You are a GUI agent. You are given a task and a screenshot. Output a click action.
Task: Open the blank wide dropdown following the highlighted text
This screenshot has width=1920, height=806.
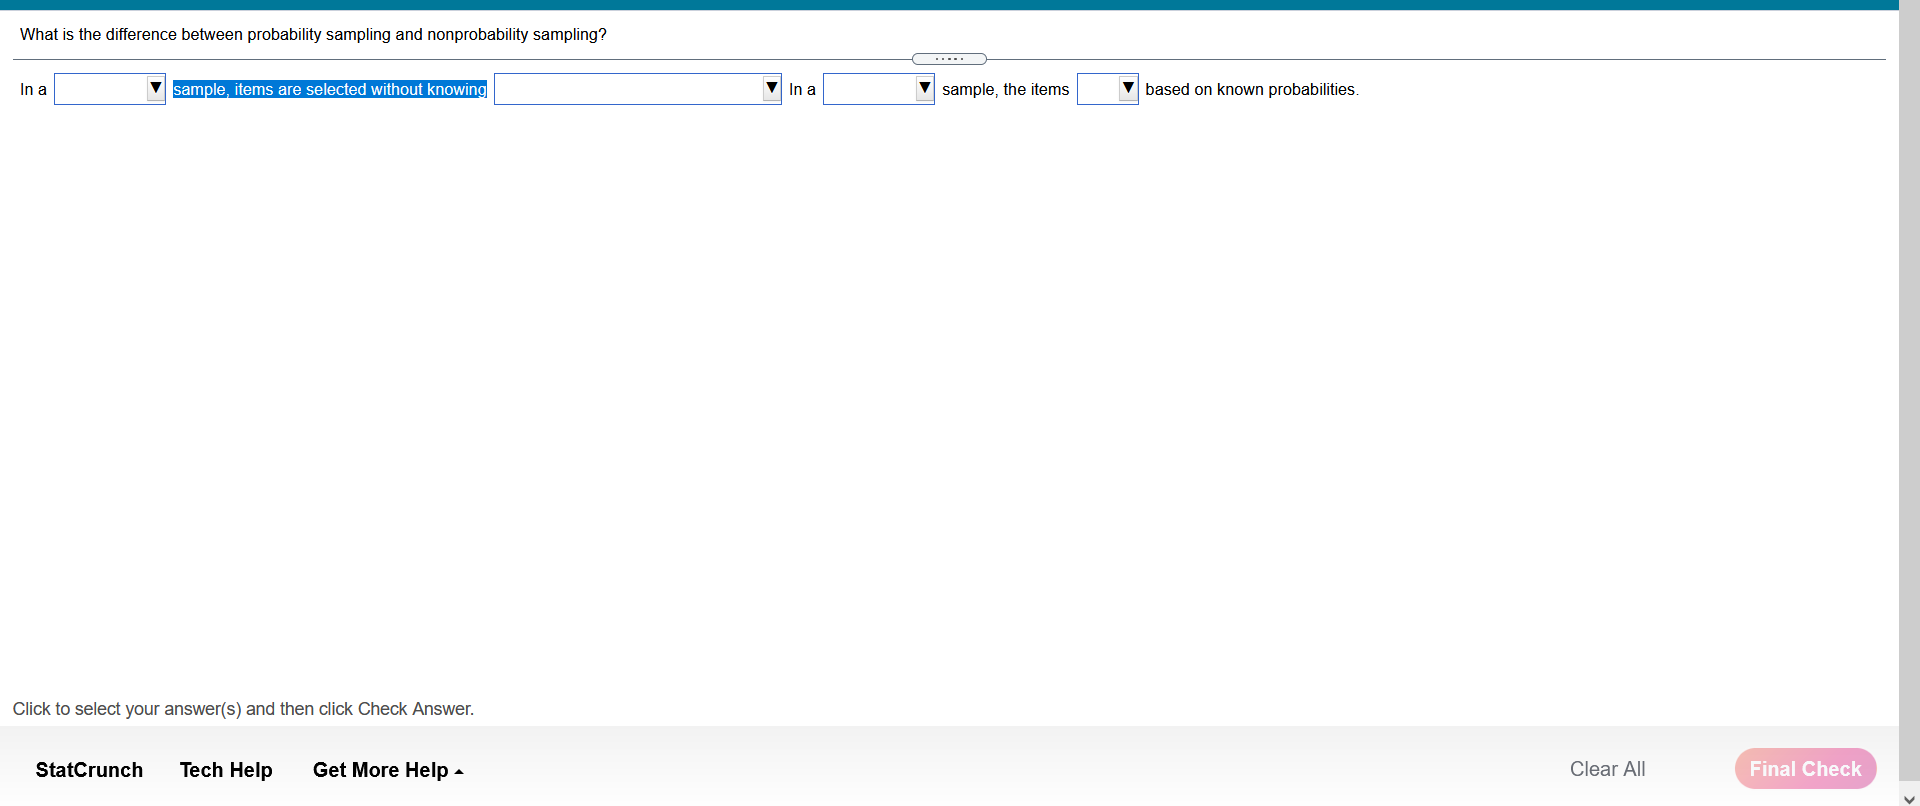629,89
